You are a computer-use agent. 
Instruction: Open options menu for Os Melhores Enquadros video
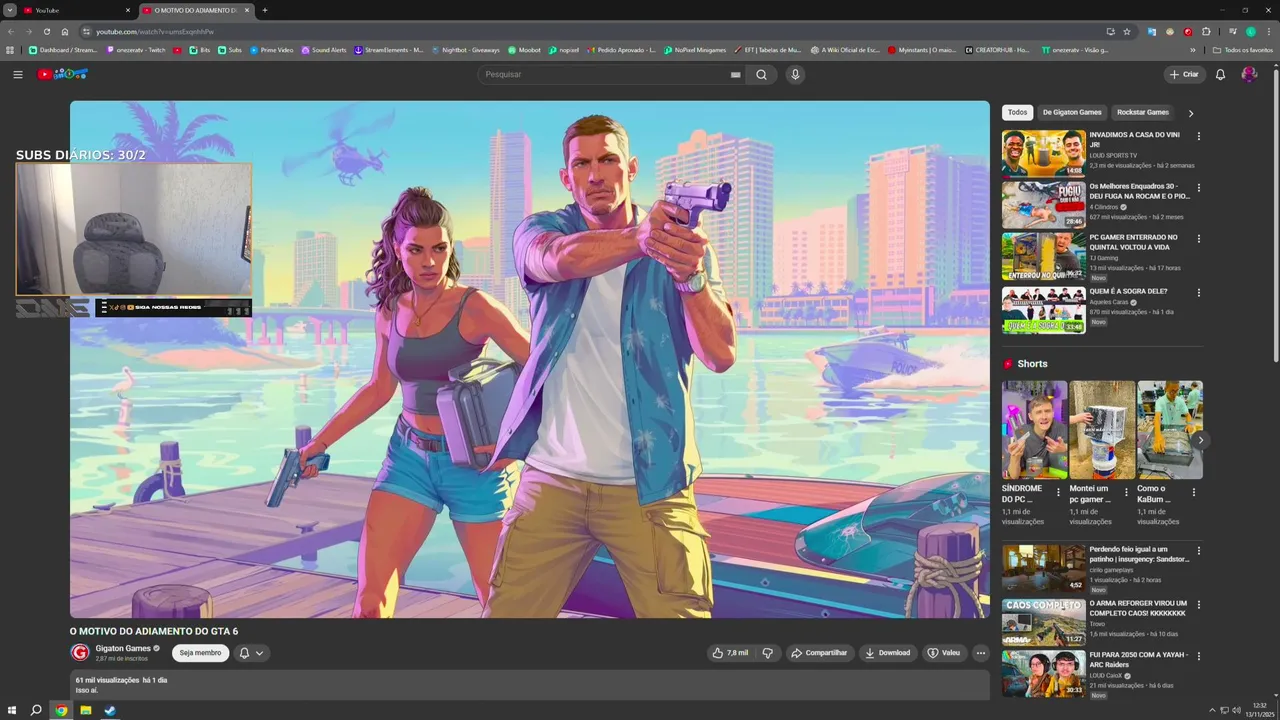1199,188
